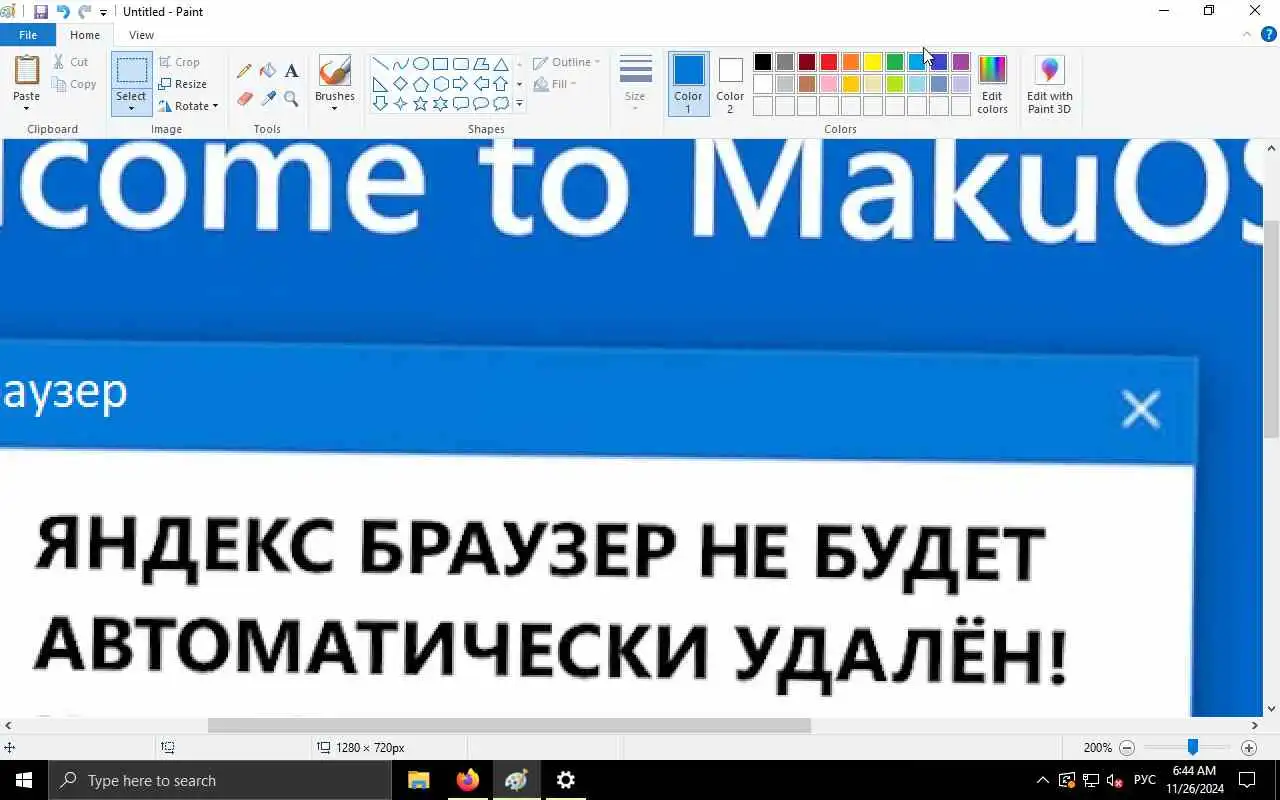Expand the shapes gallery More arrow
The image size is (1280, 800).
coord(519,104)
